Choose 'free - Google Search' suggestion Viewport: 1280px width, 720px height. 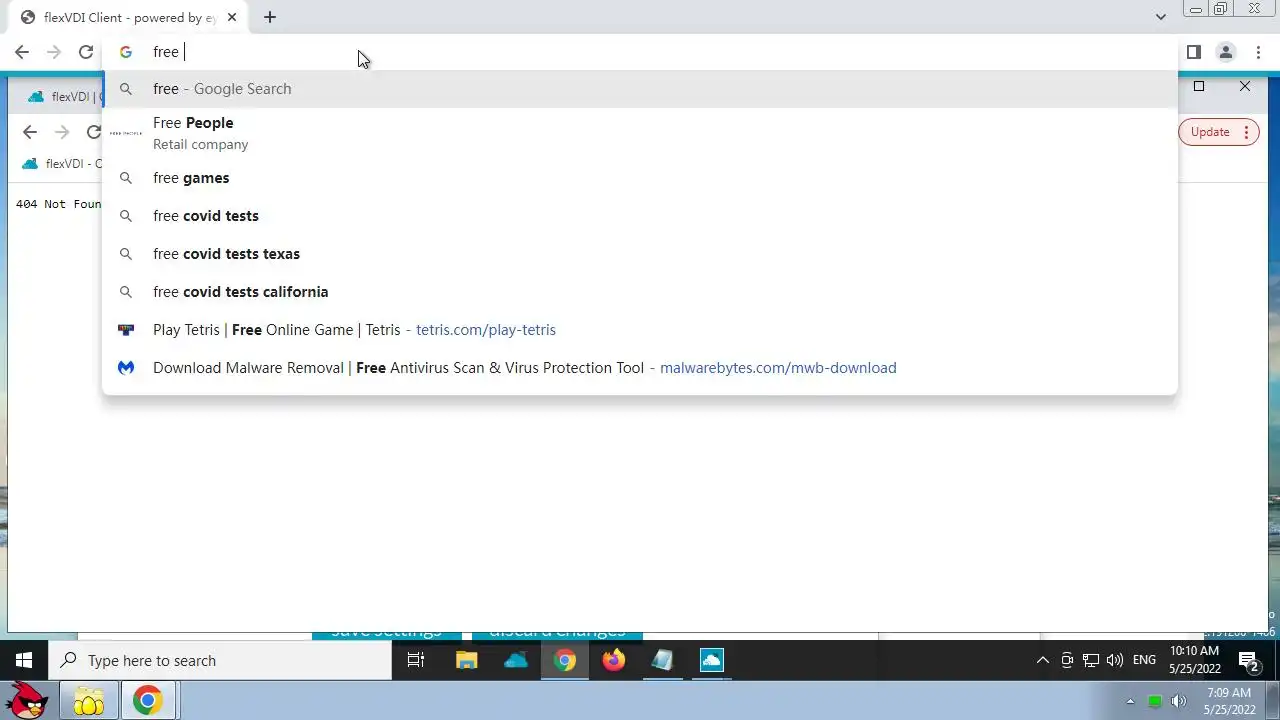point(640,89)
